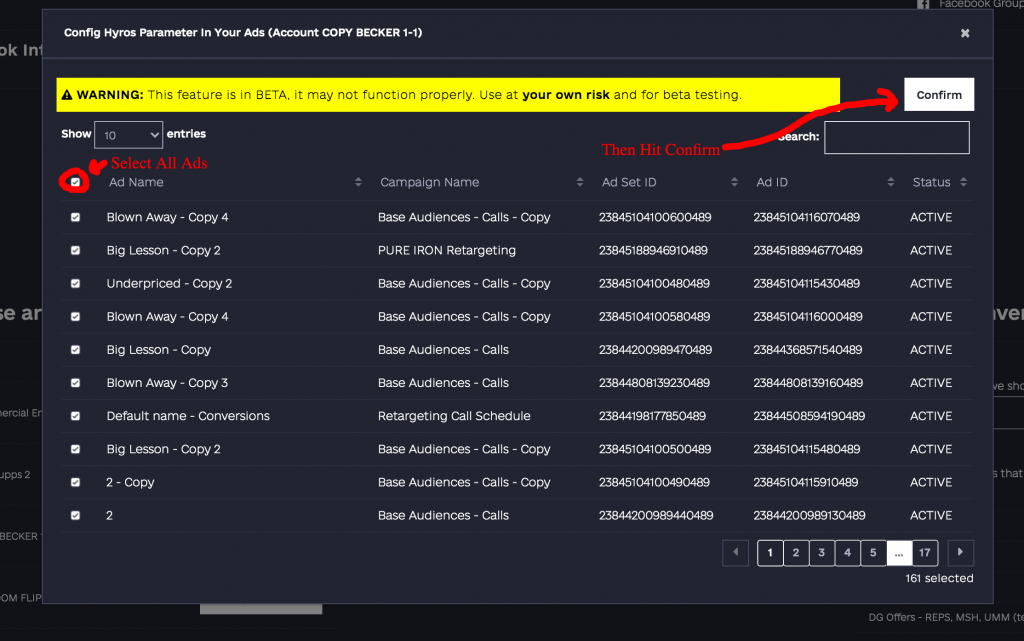Viewport: 1024px width, 641px height.
Task: Click the "Big Lesson - Copy" ad name
Action: pos(159,350)
